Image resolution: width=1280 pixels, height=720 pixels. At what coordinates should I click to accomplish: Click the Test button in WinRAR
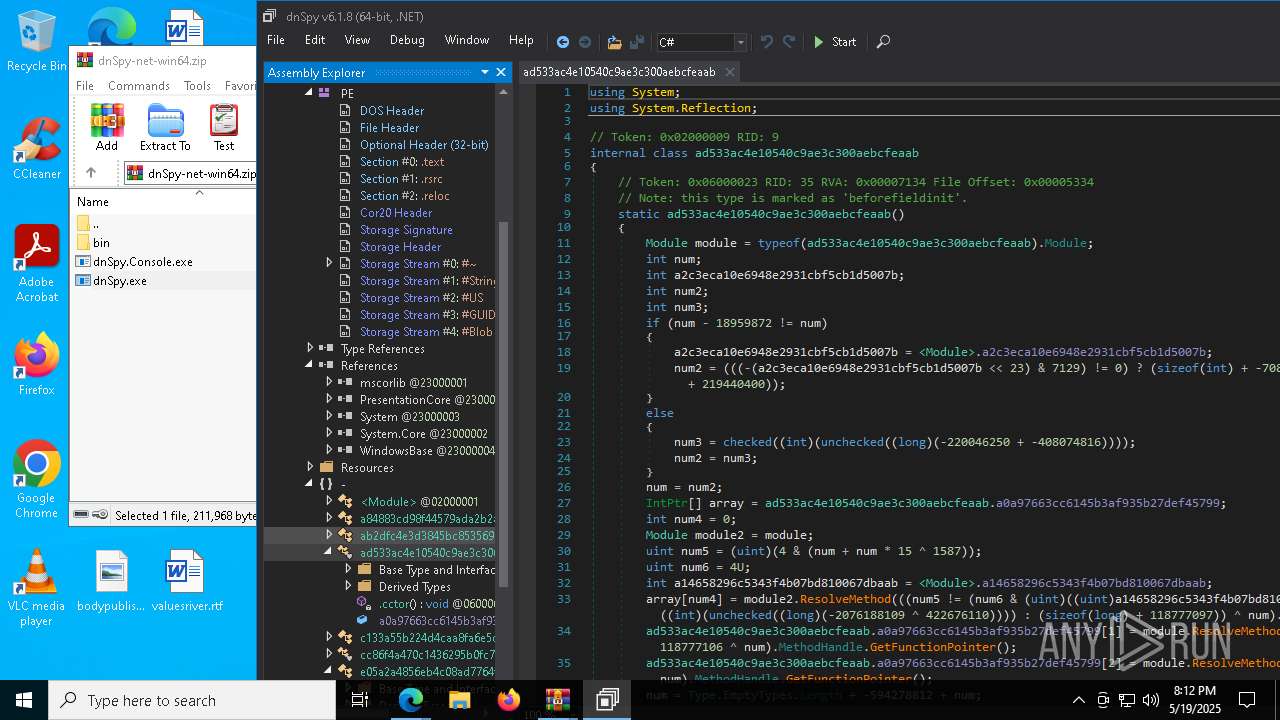pyautogui.click(x=224, y=127)
